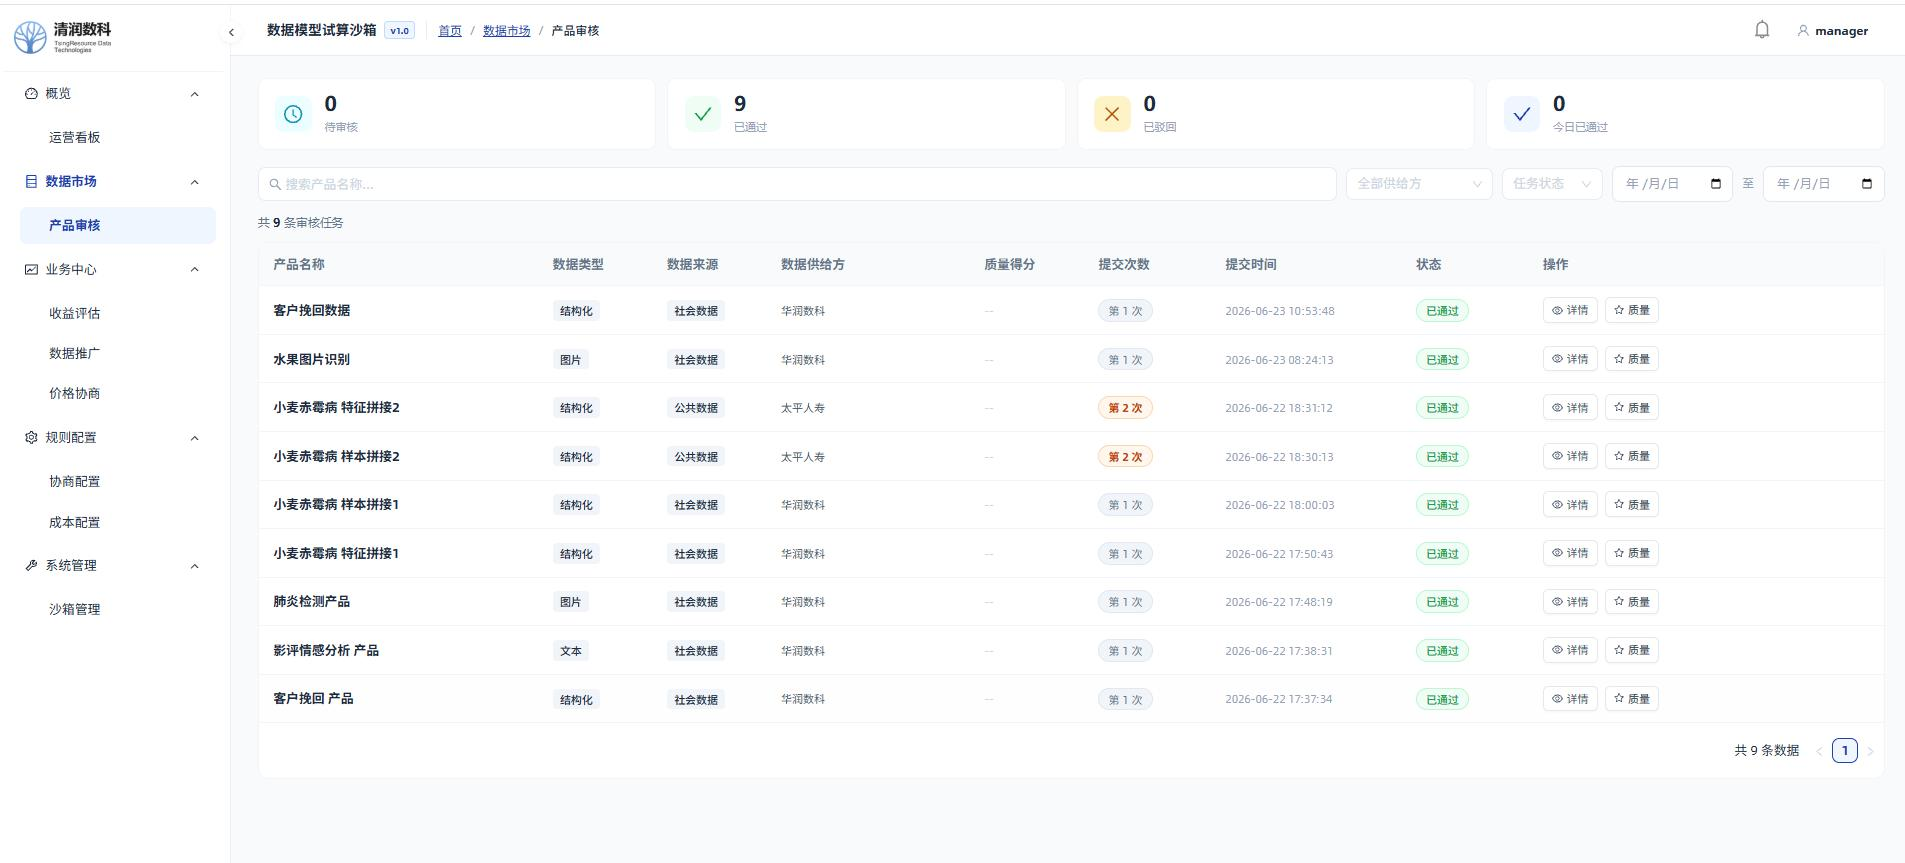View 详情 for 影评情感分析 产品
Screen dimensions: 1905x863
click(1570, 650)
